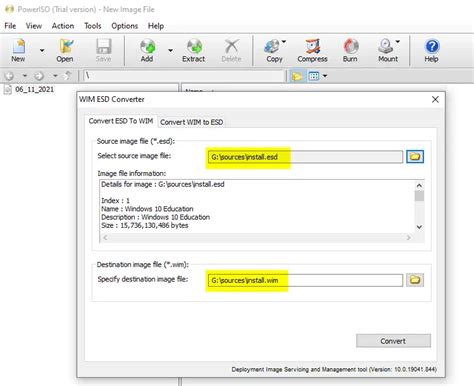The width and height of the screenshot is (474, 386).
Task: Click the image info scroll up arrow
Action: point(419,185)
